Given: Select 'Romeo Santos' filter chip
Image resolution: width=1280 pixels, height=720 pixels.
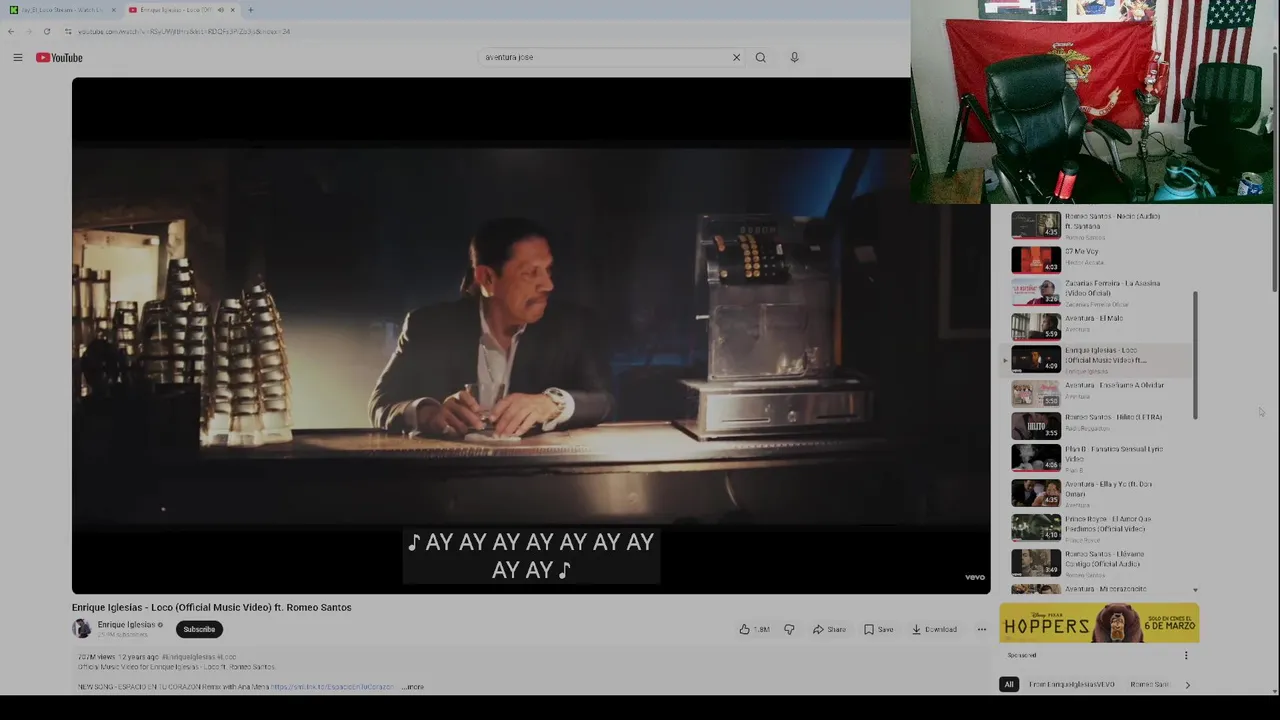Looking at the screenshot, I should [1149, 685].
